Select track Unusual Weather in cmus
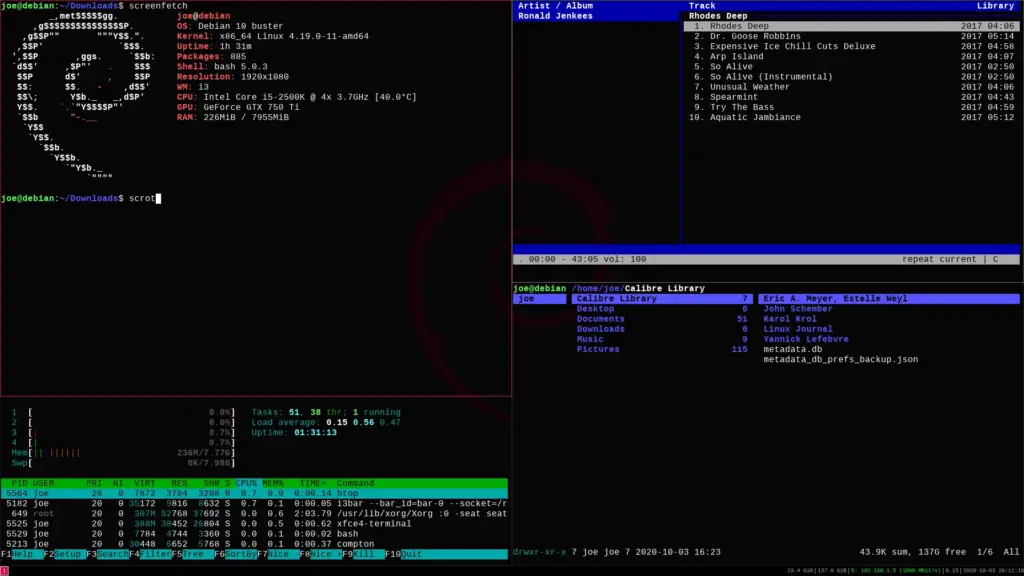This screenshot has width=1024, height=576. (x=852, y=87)
